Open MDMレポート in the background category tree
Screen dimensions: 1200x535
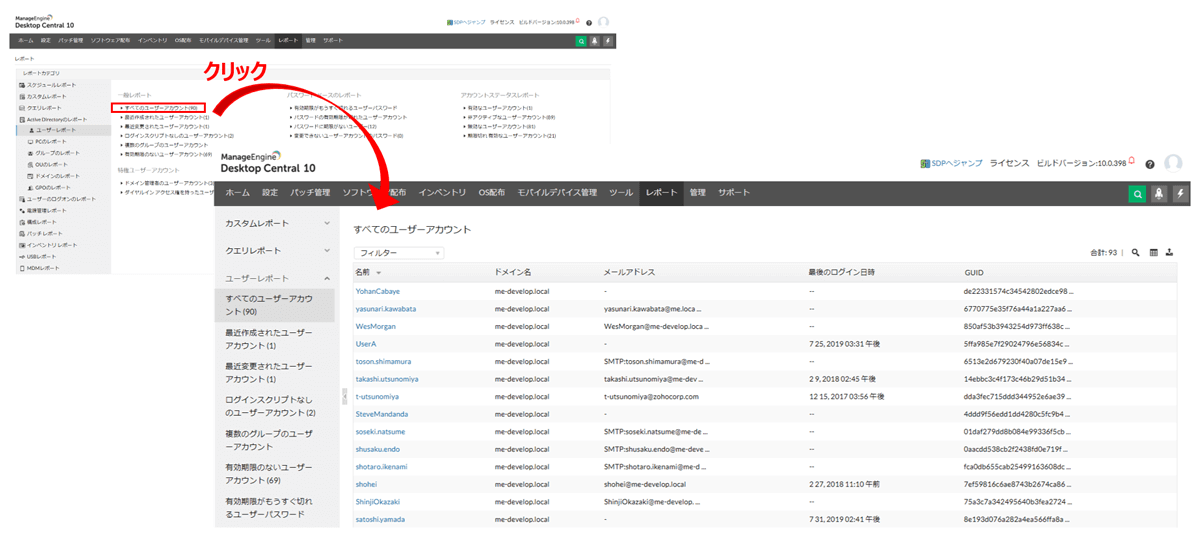click(43, 268)
